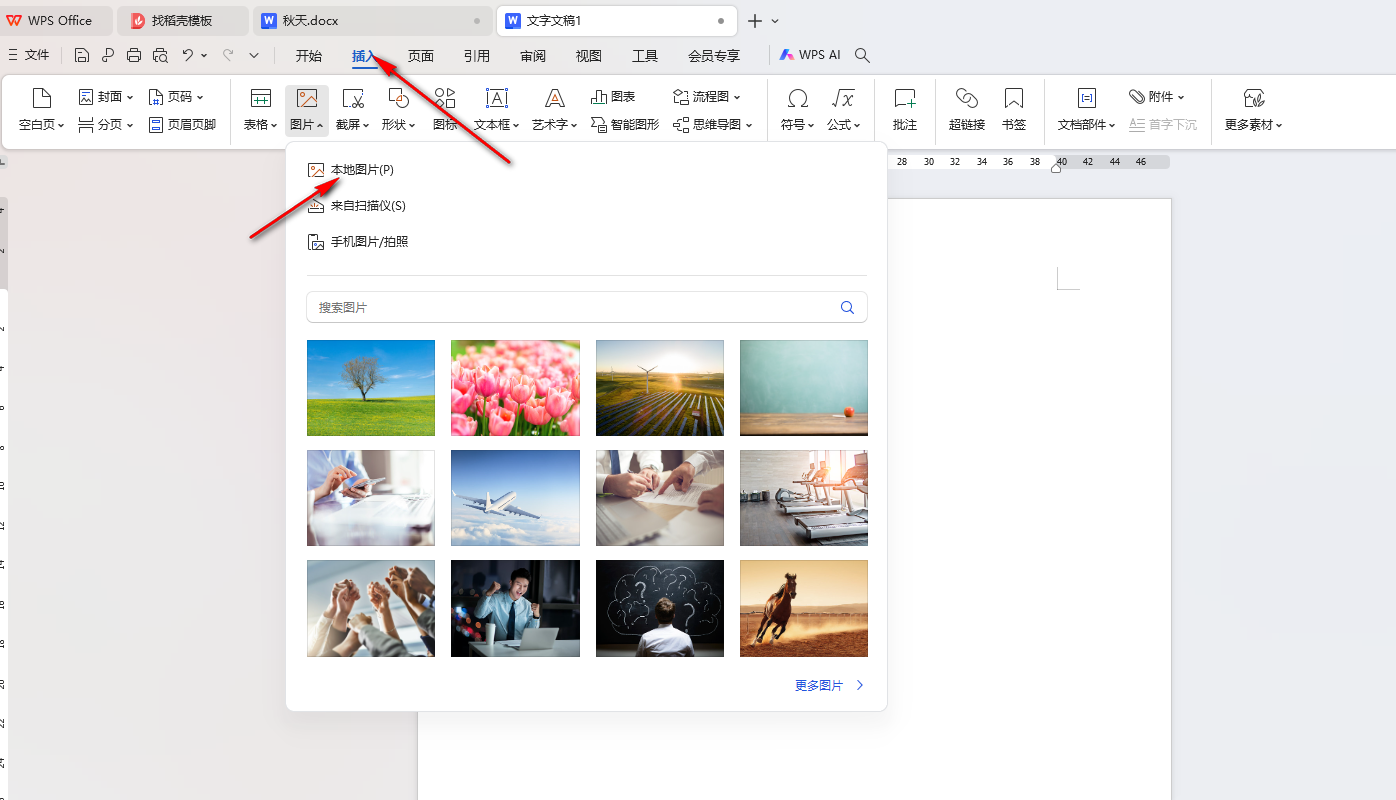Screen dimensions: 1396x800
Task: Add a 批注 comment
Action: [x=904, y=108]
